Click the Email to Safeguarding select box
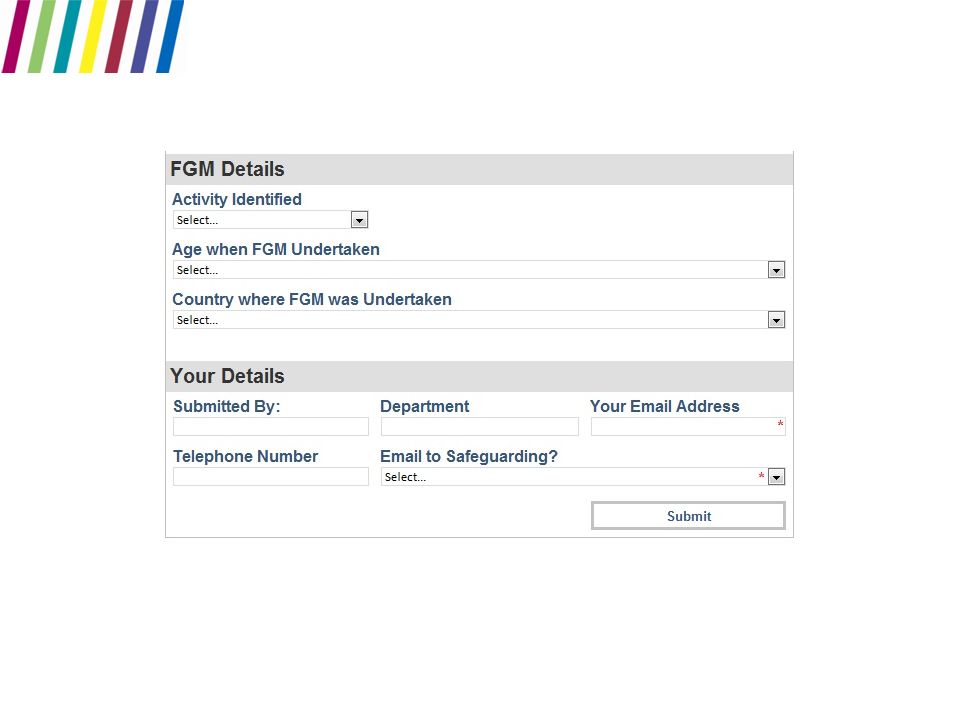 coord(583,477)
